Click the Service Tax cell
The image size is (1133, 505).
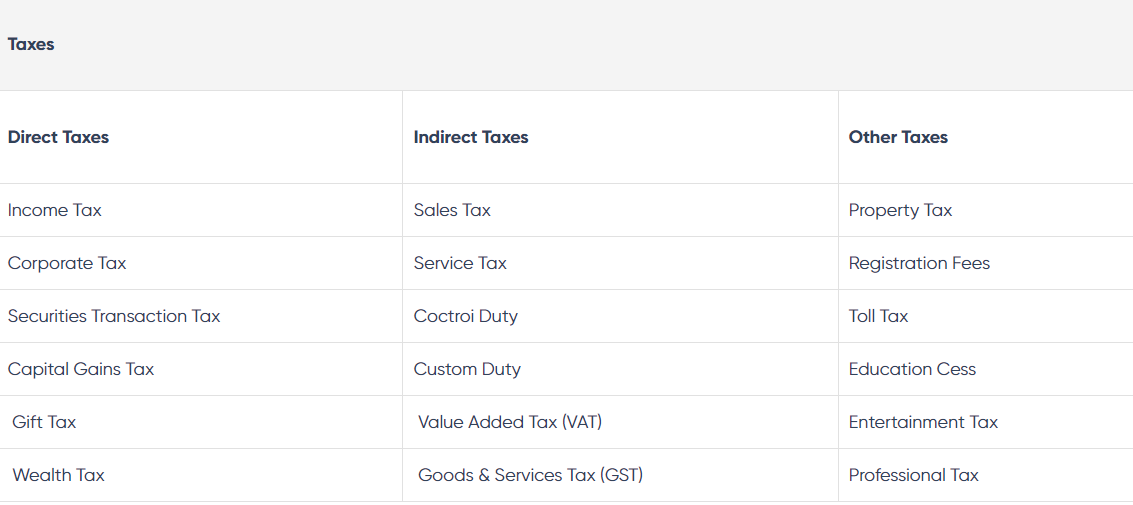pyautogui.click(x=460, y=263)
